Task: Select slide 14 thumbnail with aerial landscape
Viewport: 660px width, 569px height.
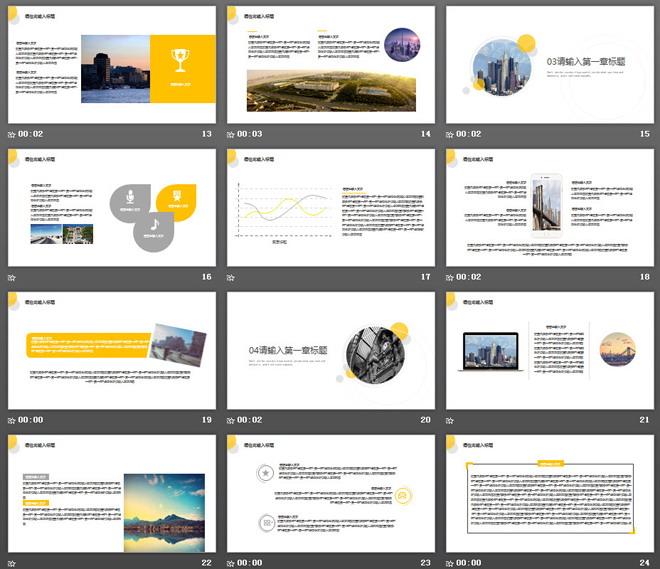Action: click(331, 64)
